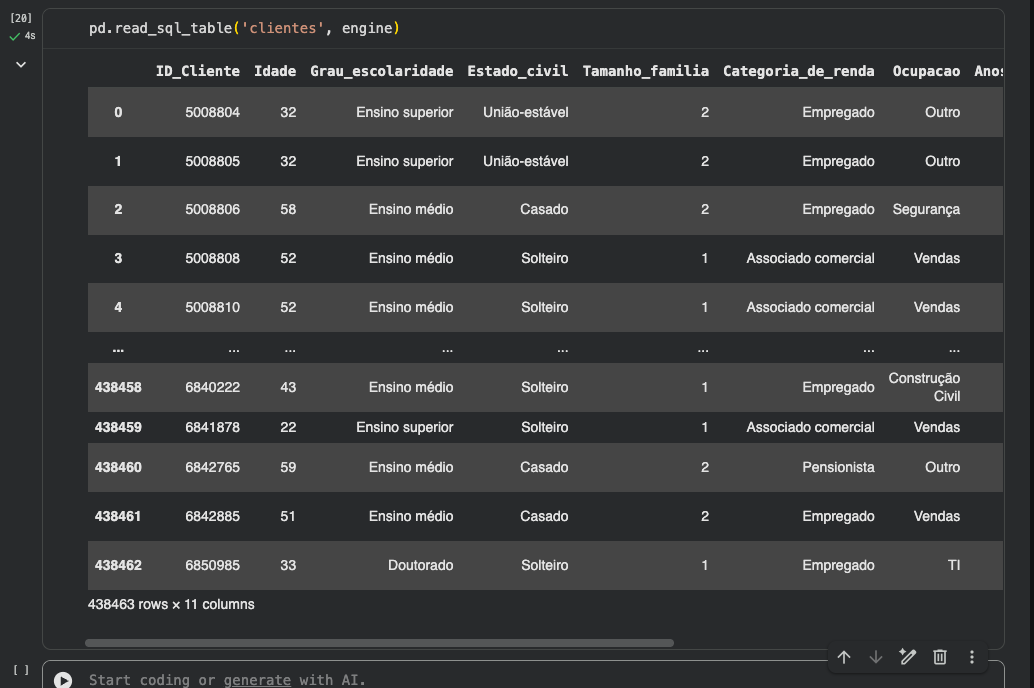Click the '438463 rows × 11 columns' summary text

pos(171,604)
